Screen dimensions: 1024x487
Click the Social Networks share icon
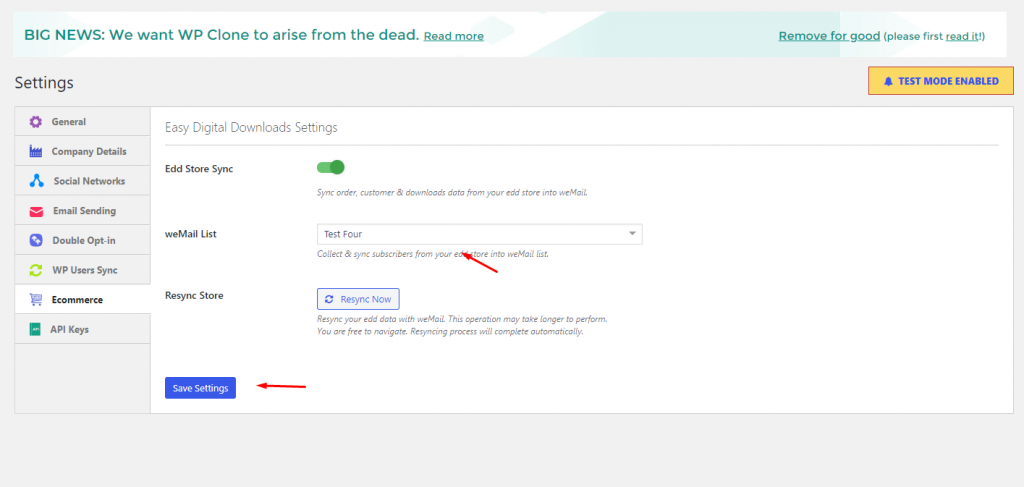[37, 181]
